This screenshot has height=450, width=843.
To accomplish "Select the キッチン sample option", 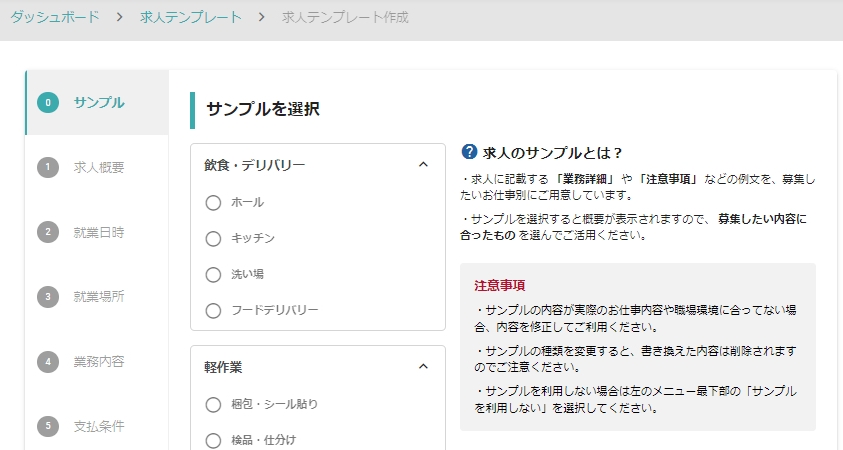I will coord(212,239).
